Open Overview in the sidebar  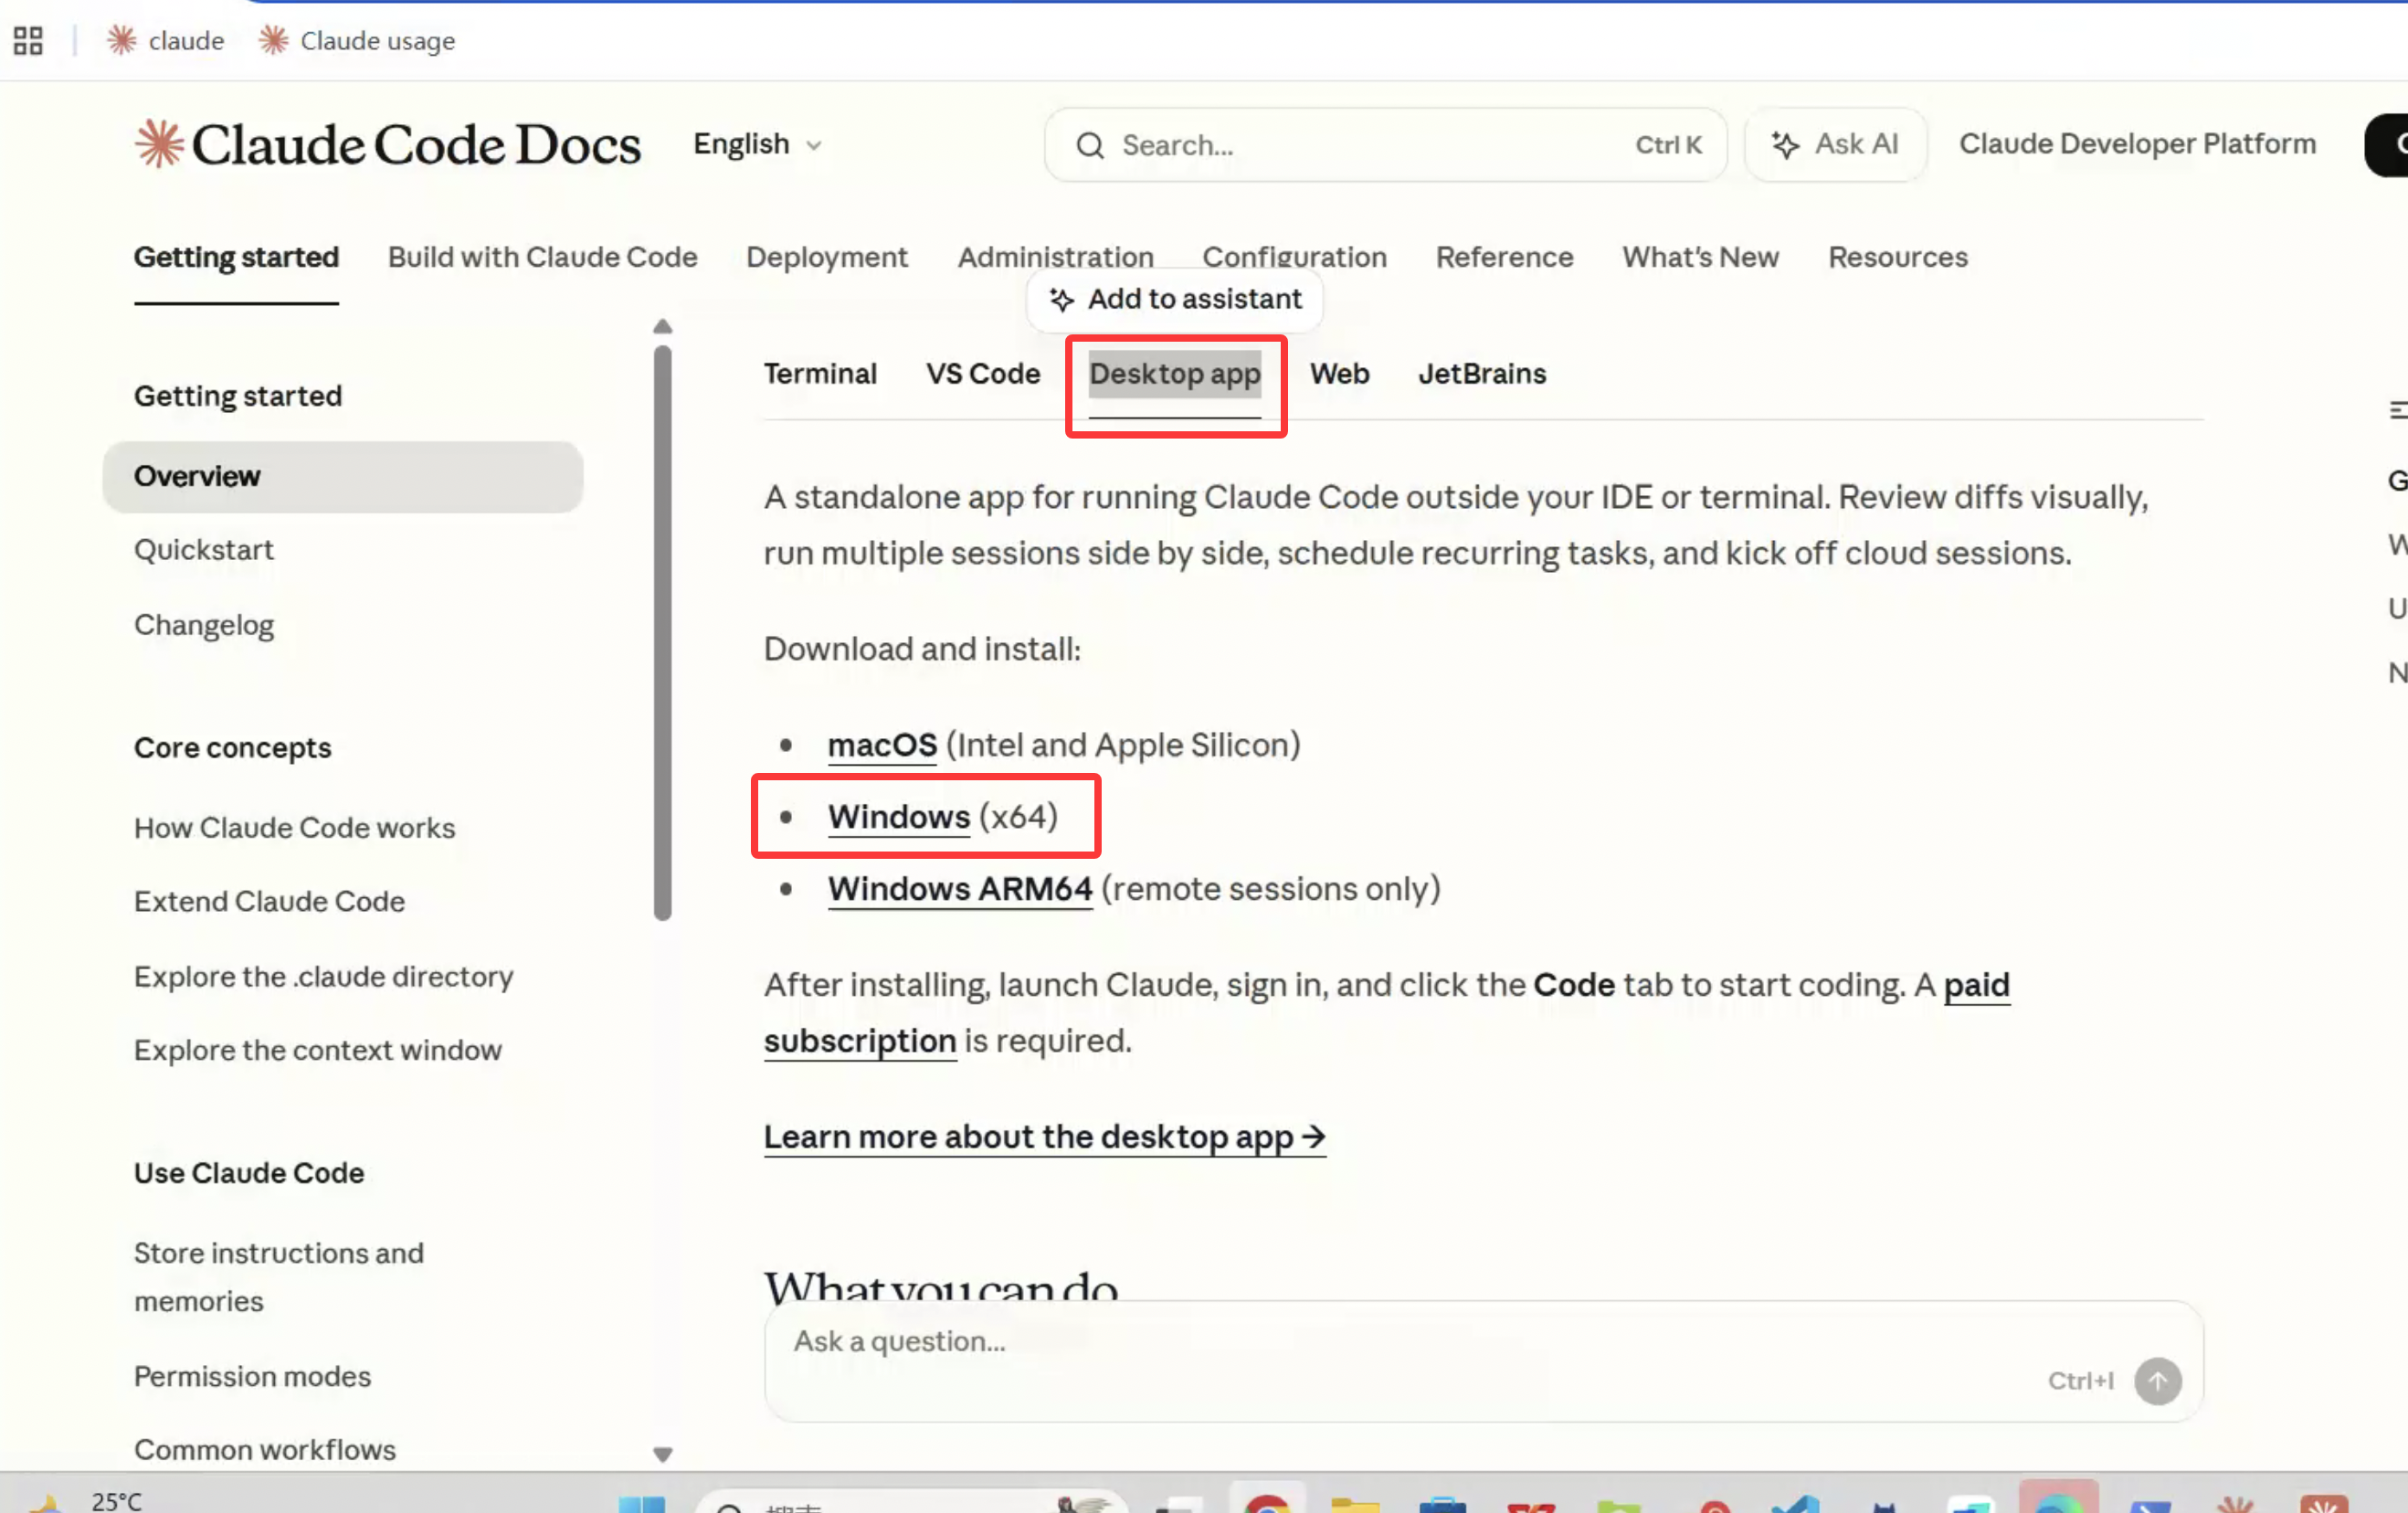342,477
